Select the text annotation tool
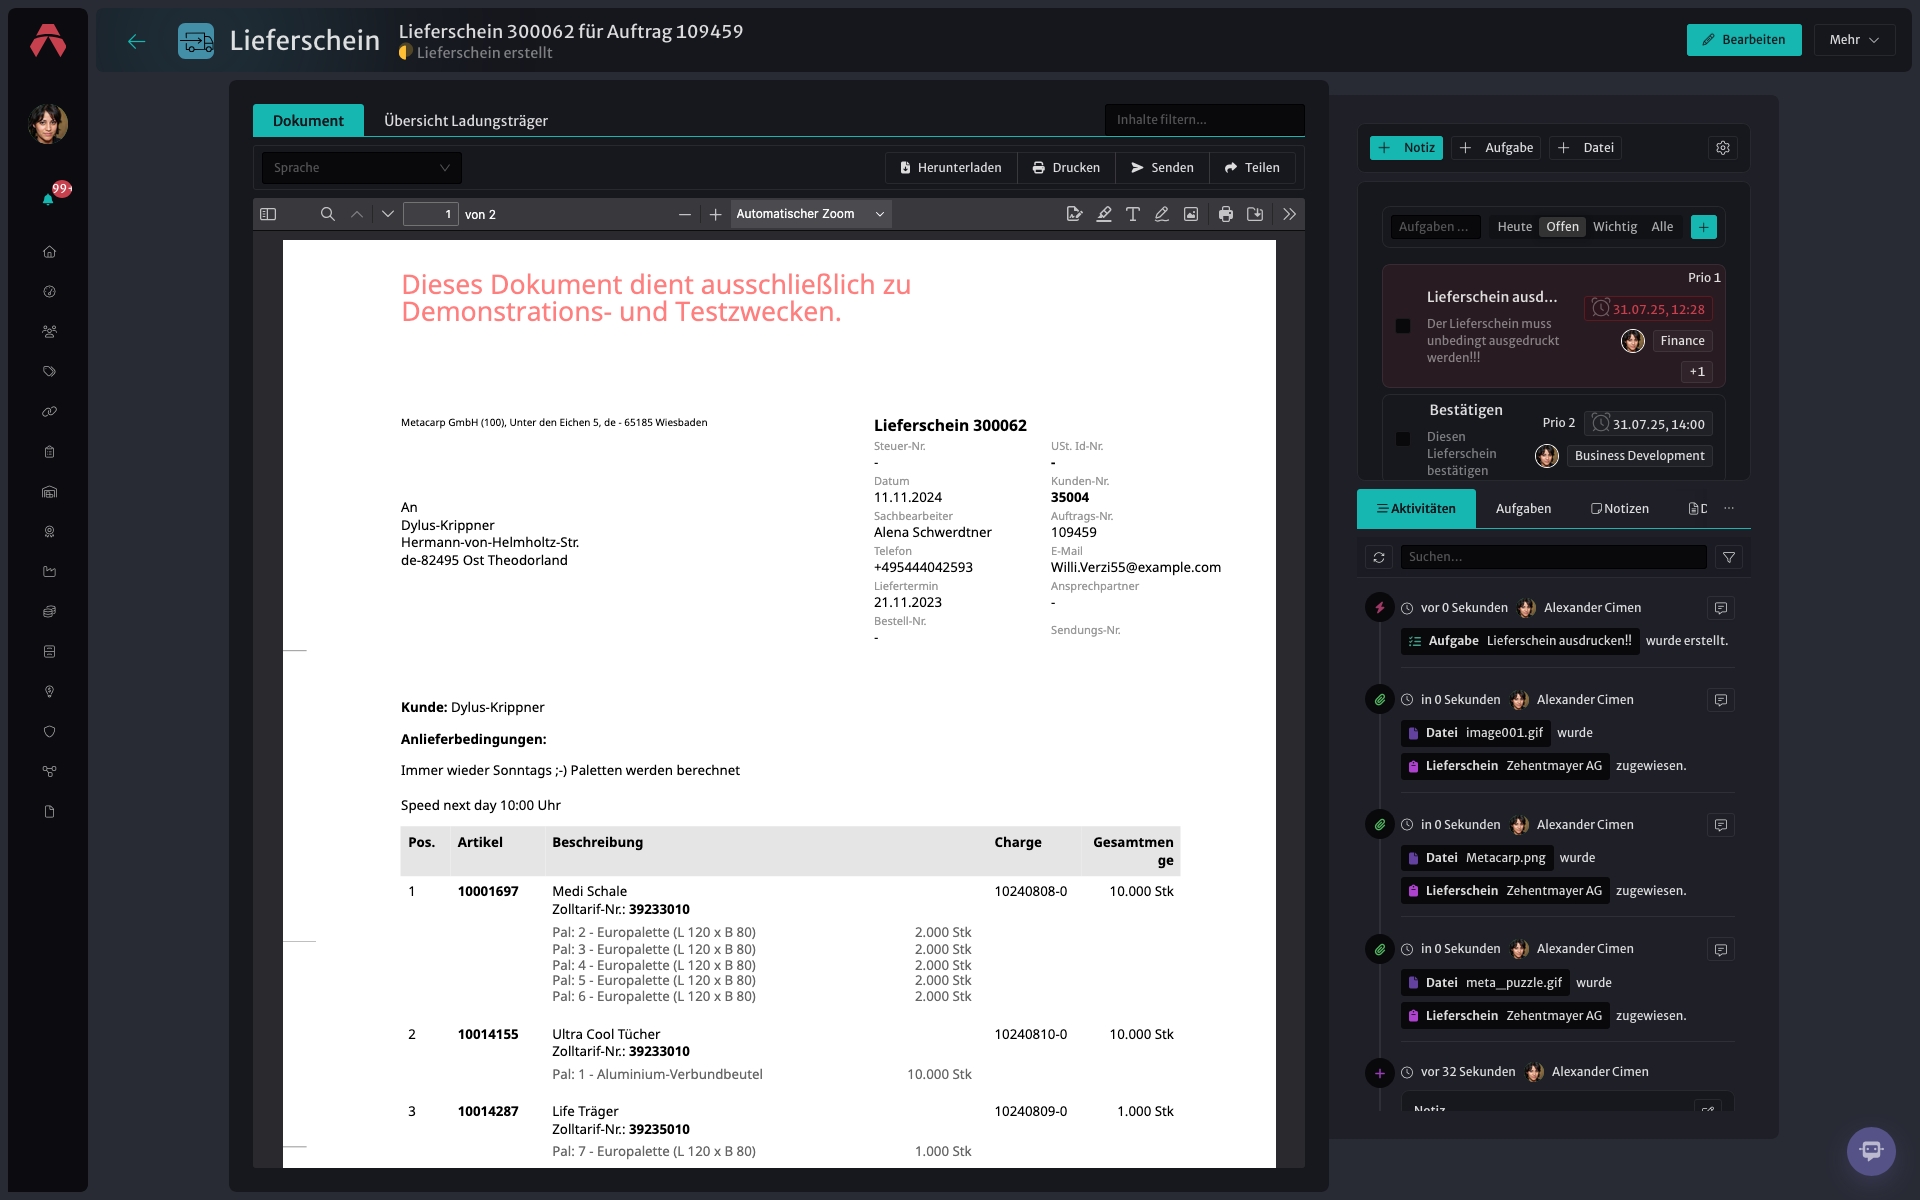 1133,214
